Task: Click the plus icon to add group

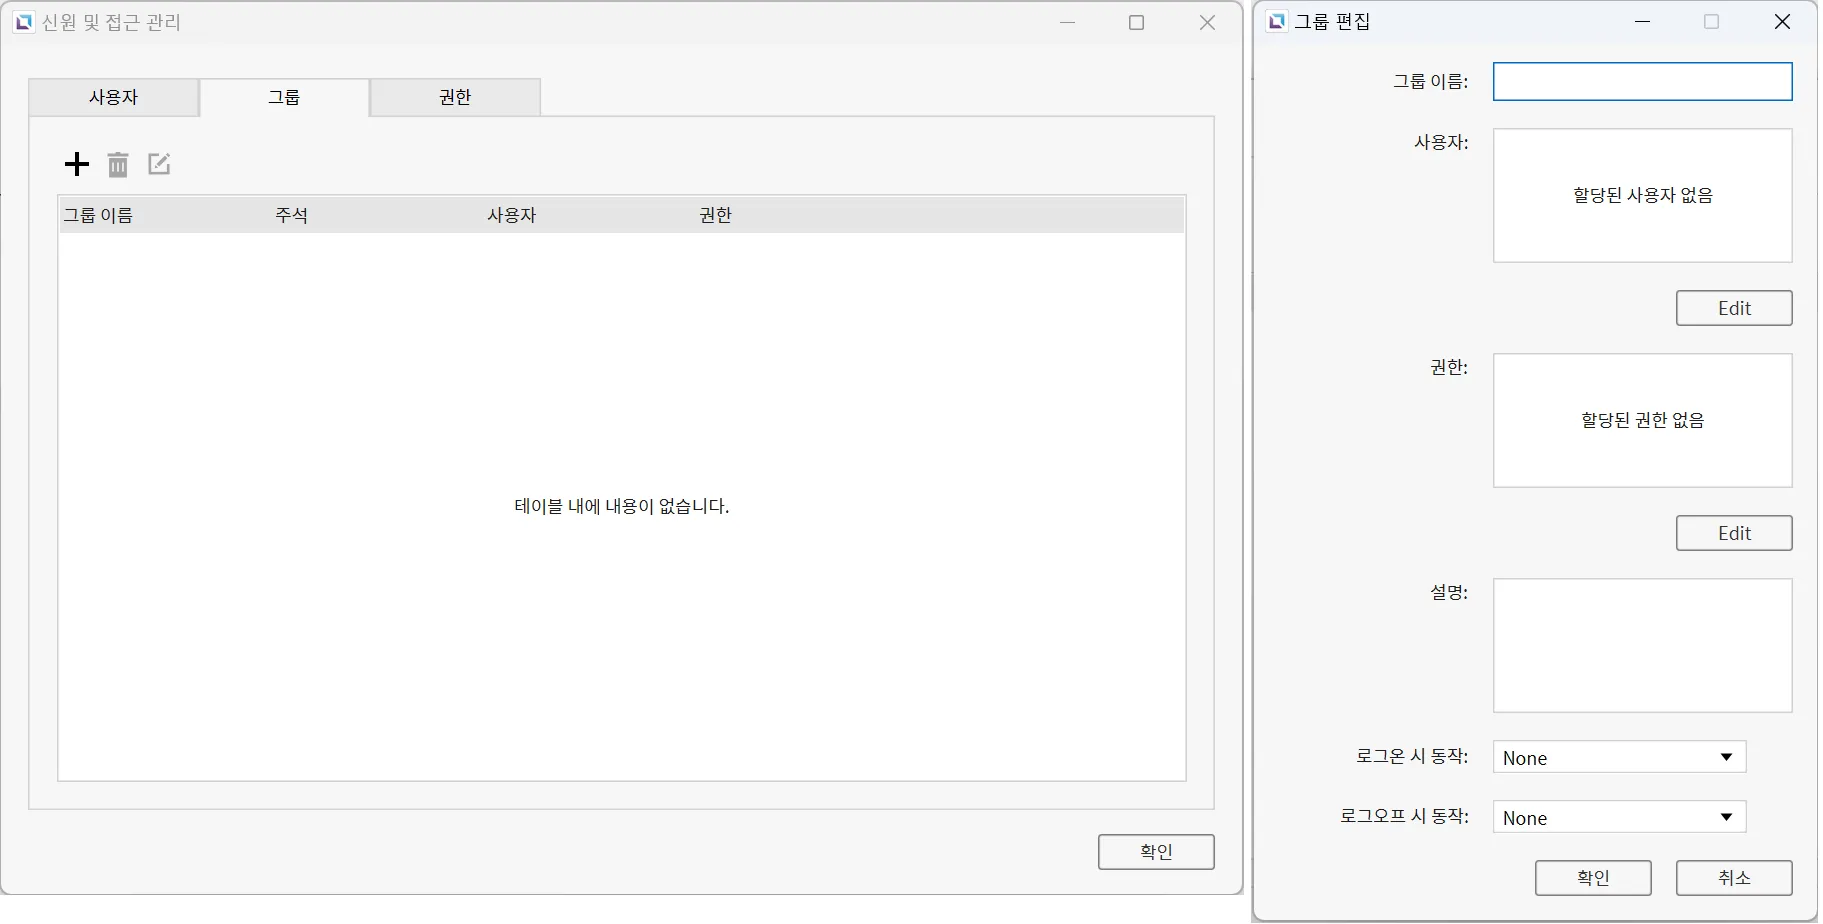Action: (77, 165)
